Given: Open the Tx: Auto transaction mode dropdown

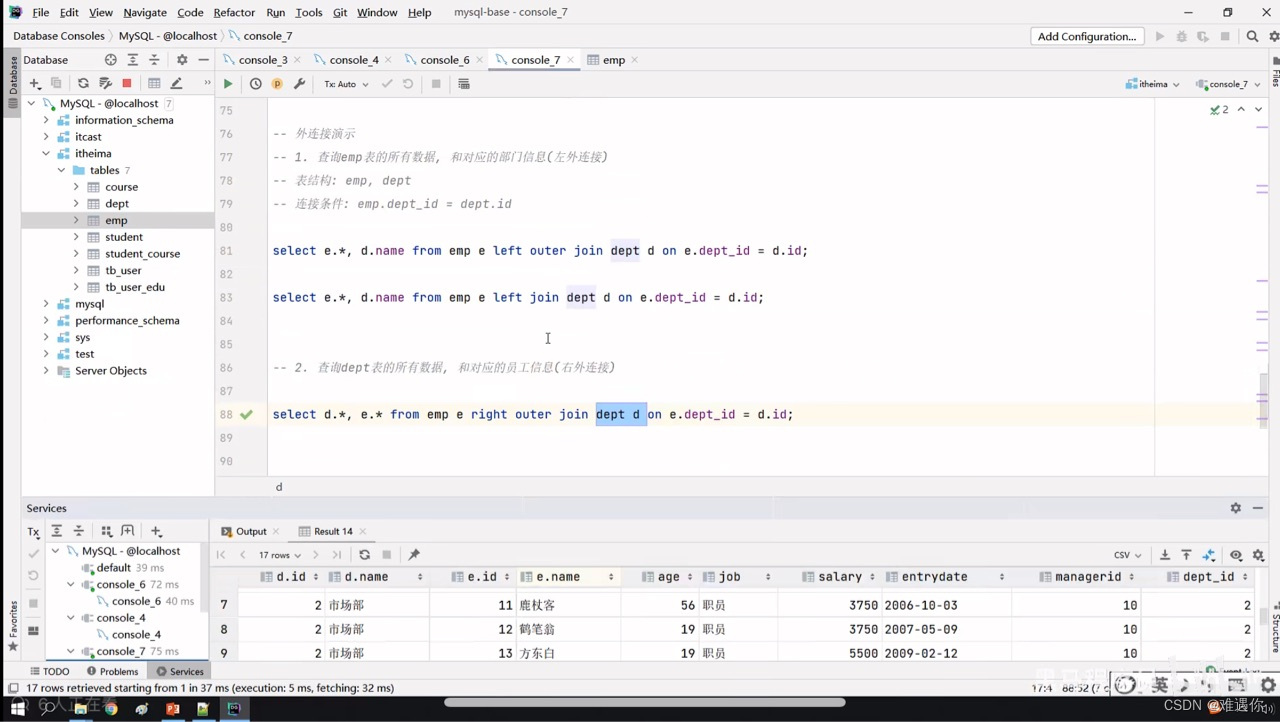Looking at the screenshot, I should (345, 84).
